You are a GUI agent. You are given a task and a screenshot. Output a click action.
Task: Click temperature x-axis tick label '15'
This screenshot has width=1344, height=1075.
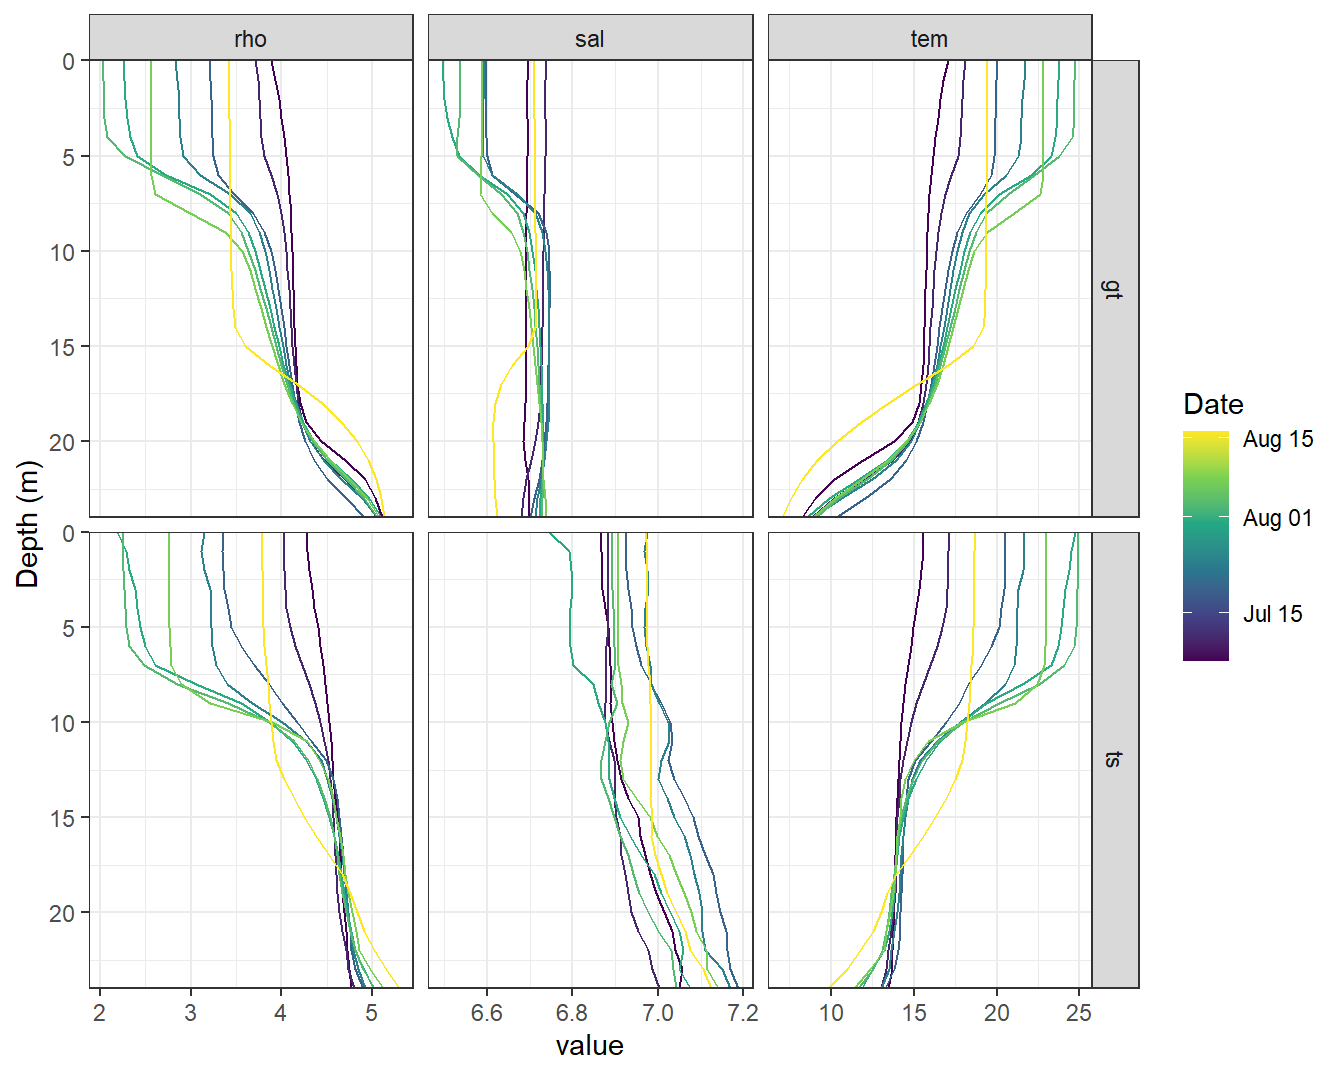914,1013
